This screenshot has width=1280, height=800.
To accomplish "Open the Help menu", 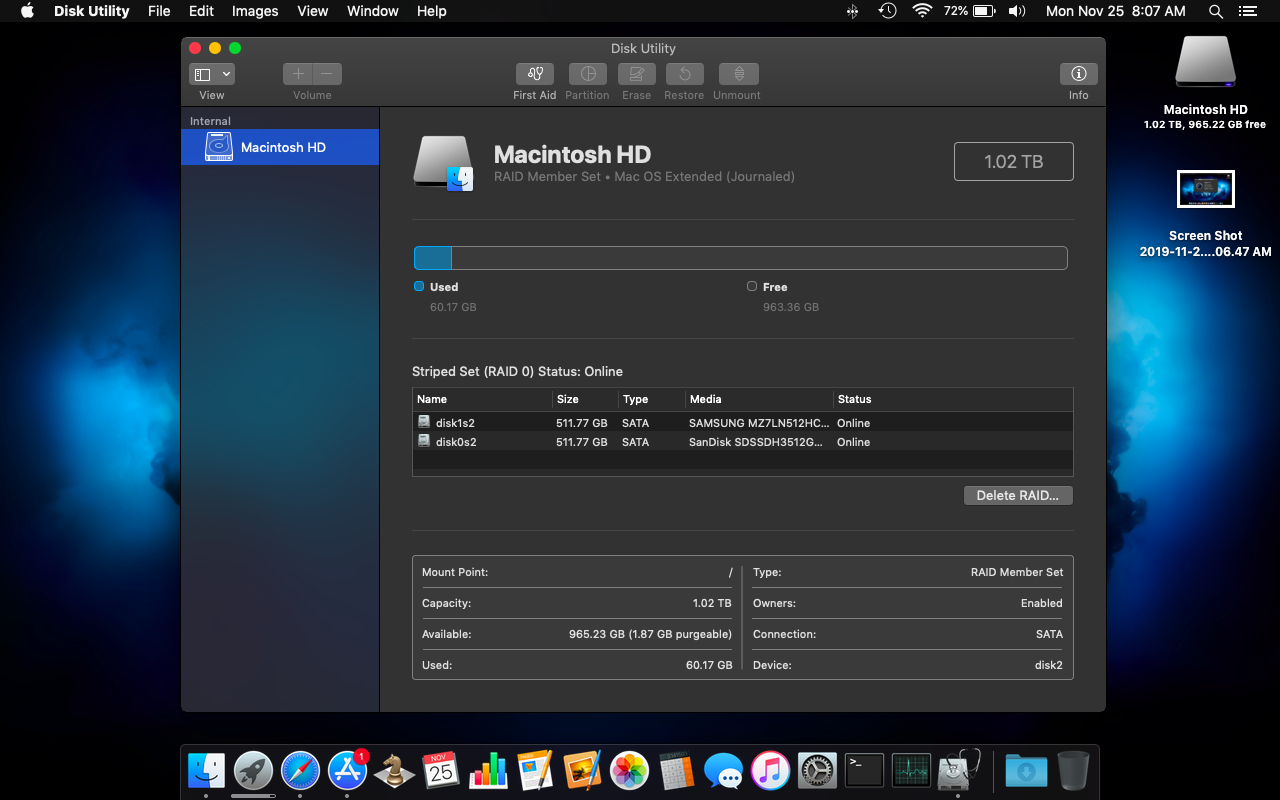I will [432, 11].
